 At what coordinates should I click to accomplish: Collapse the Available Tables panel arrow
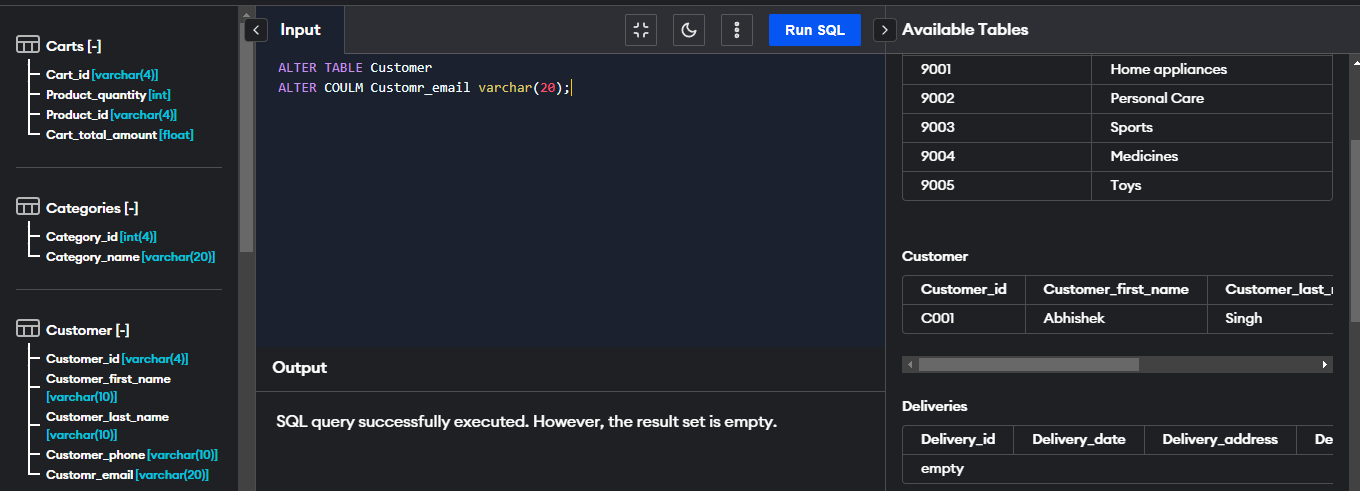click(x=885, y=30)
